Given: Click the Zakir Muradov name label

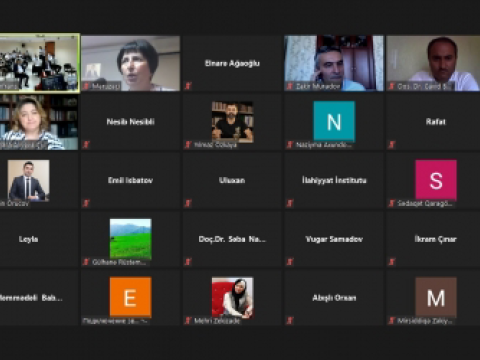Looking at the screenshot, I should tap(318, 86).
